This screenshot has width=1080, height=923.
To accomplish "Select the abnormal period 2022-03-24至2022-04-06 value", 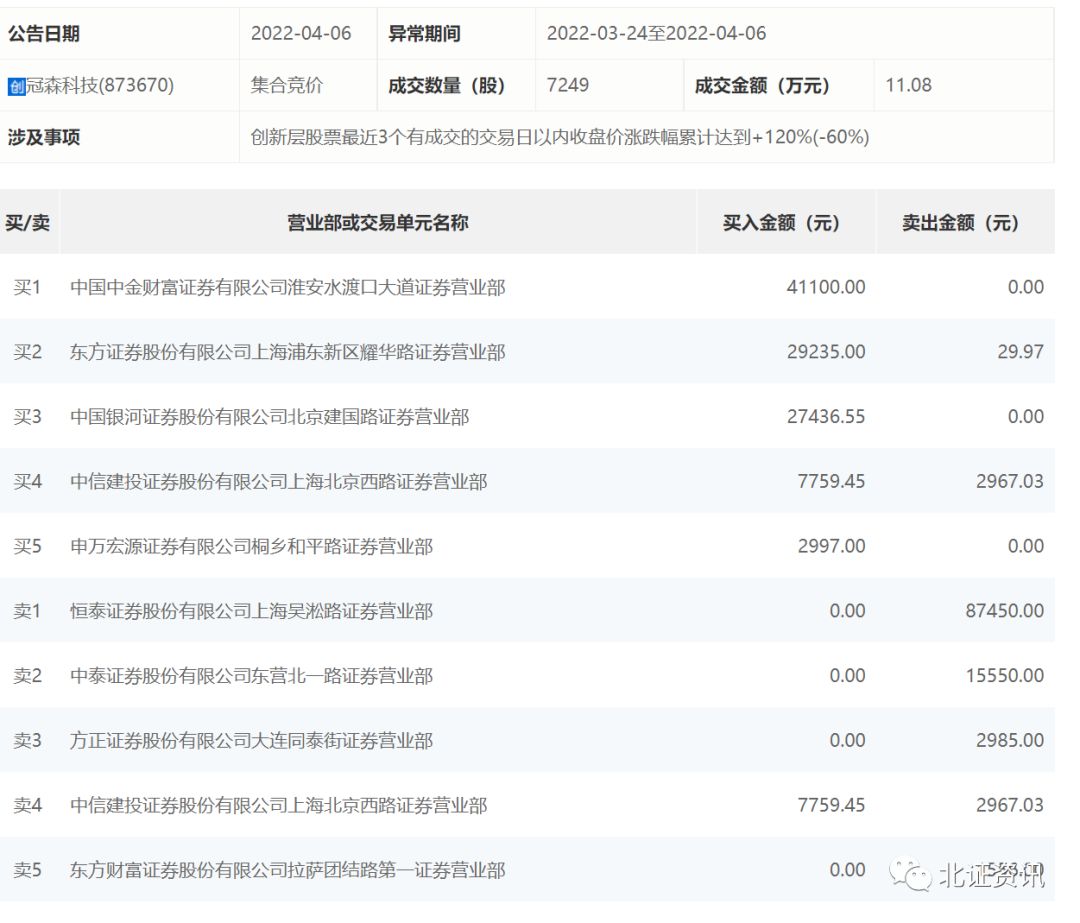I will (656, 34).
